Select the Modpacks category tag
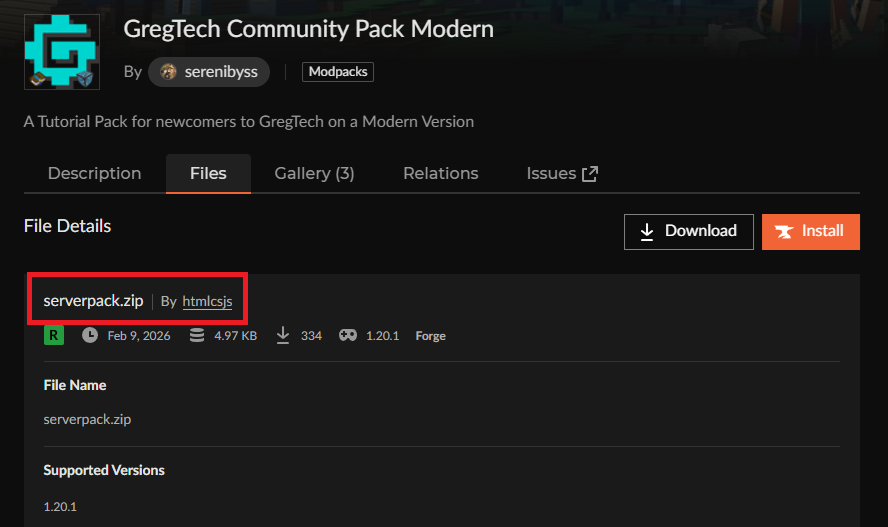Screen dimensions: 888x527 (338, 72)
